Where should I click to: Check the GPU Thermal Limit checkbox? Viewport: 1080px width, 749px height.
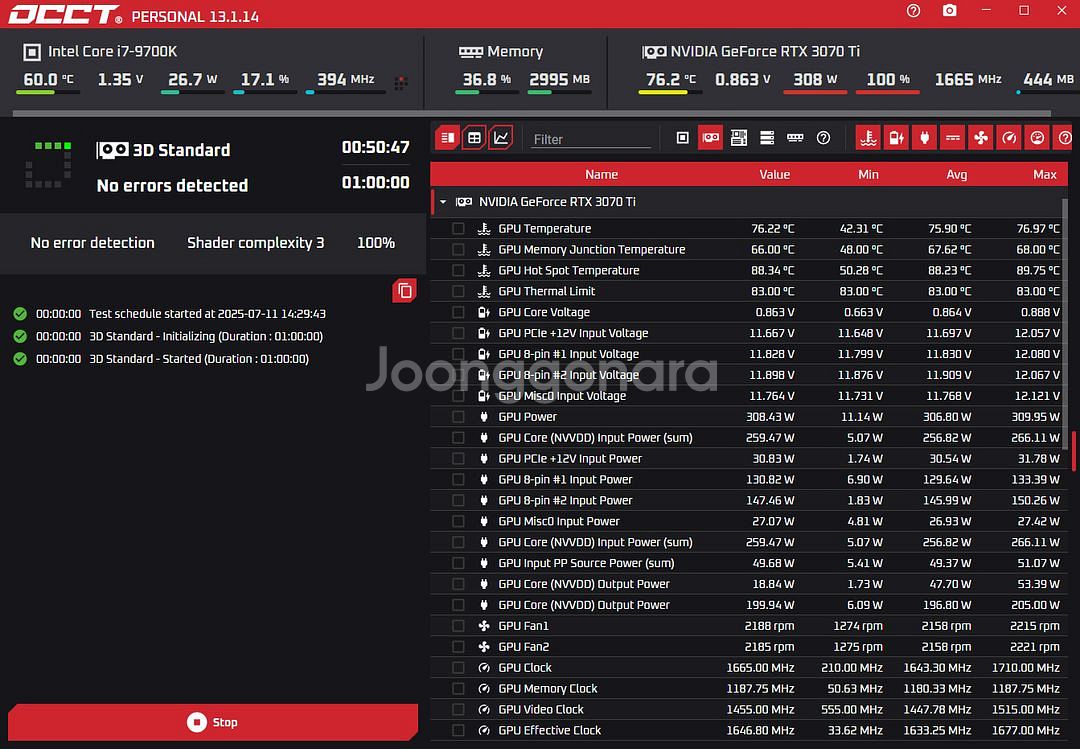click(458, 291)
